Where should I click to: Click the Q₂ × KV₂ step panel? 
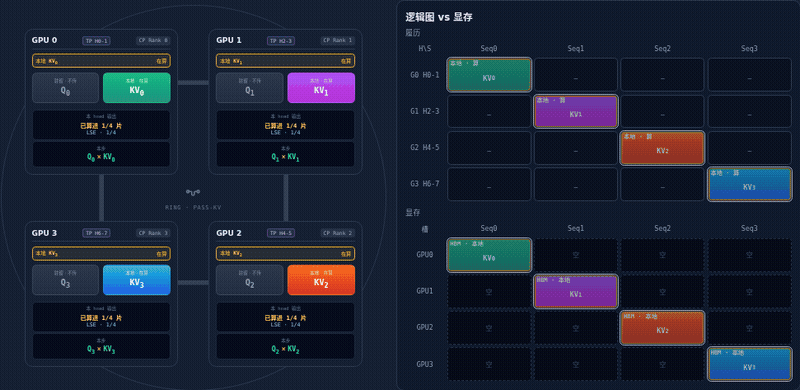286,346
